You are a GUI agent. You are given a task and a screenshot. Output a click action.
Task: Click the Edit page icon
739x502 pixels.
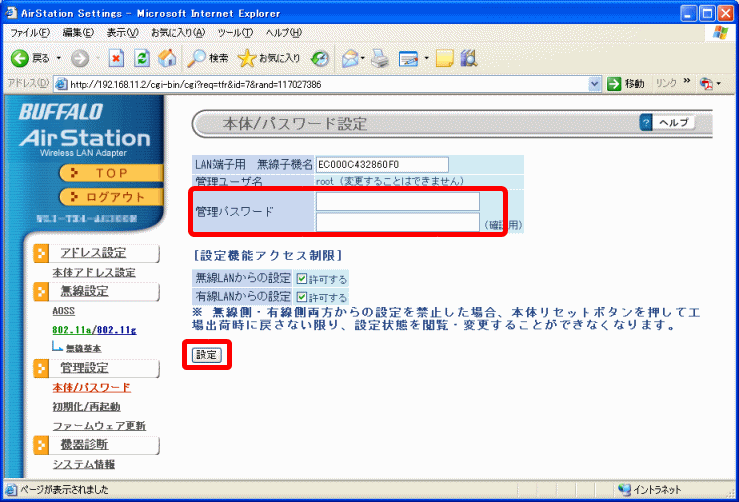pyautogui.click(x=408, y=58)
